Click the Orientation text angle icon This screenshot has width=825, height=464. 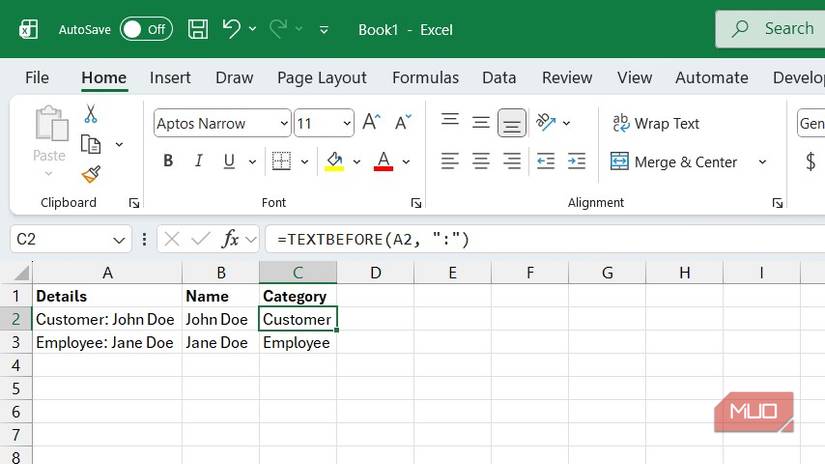point(546,123)
